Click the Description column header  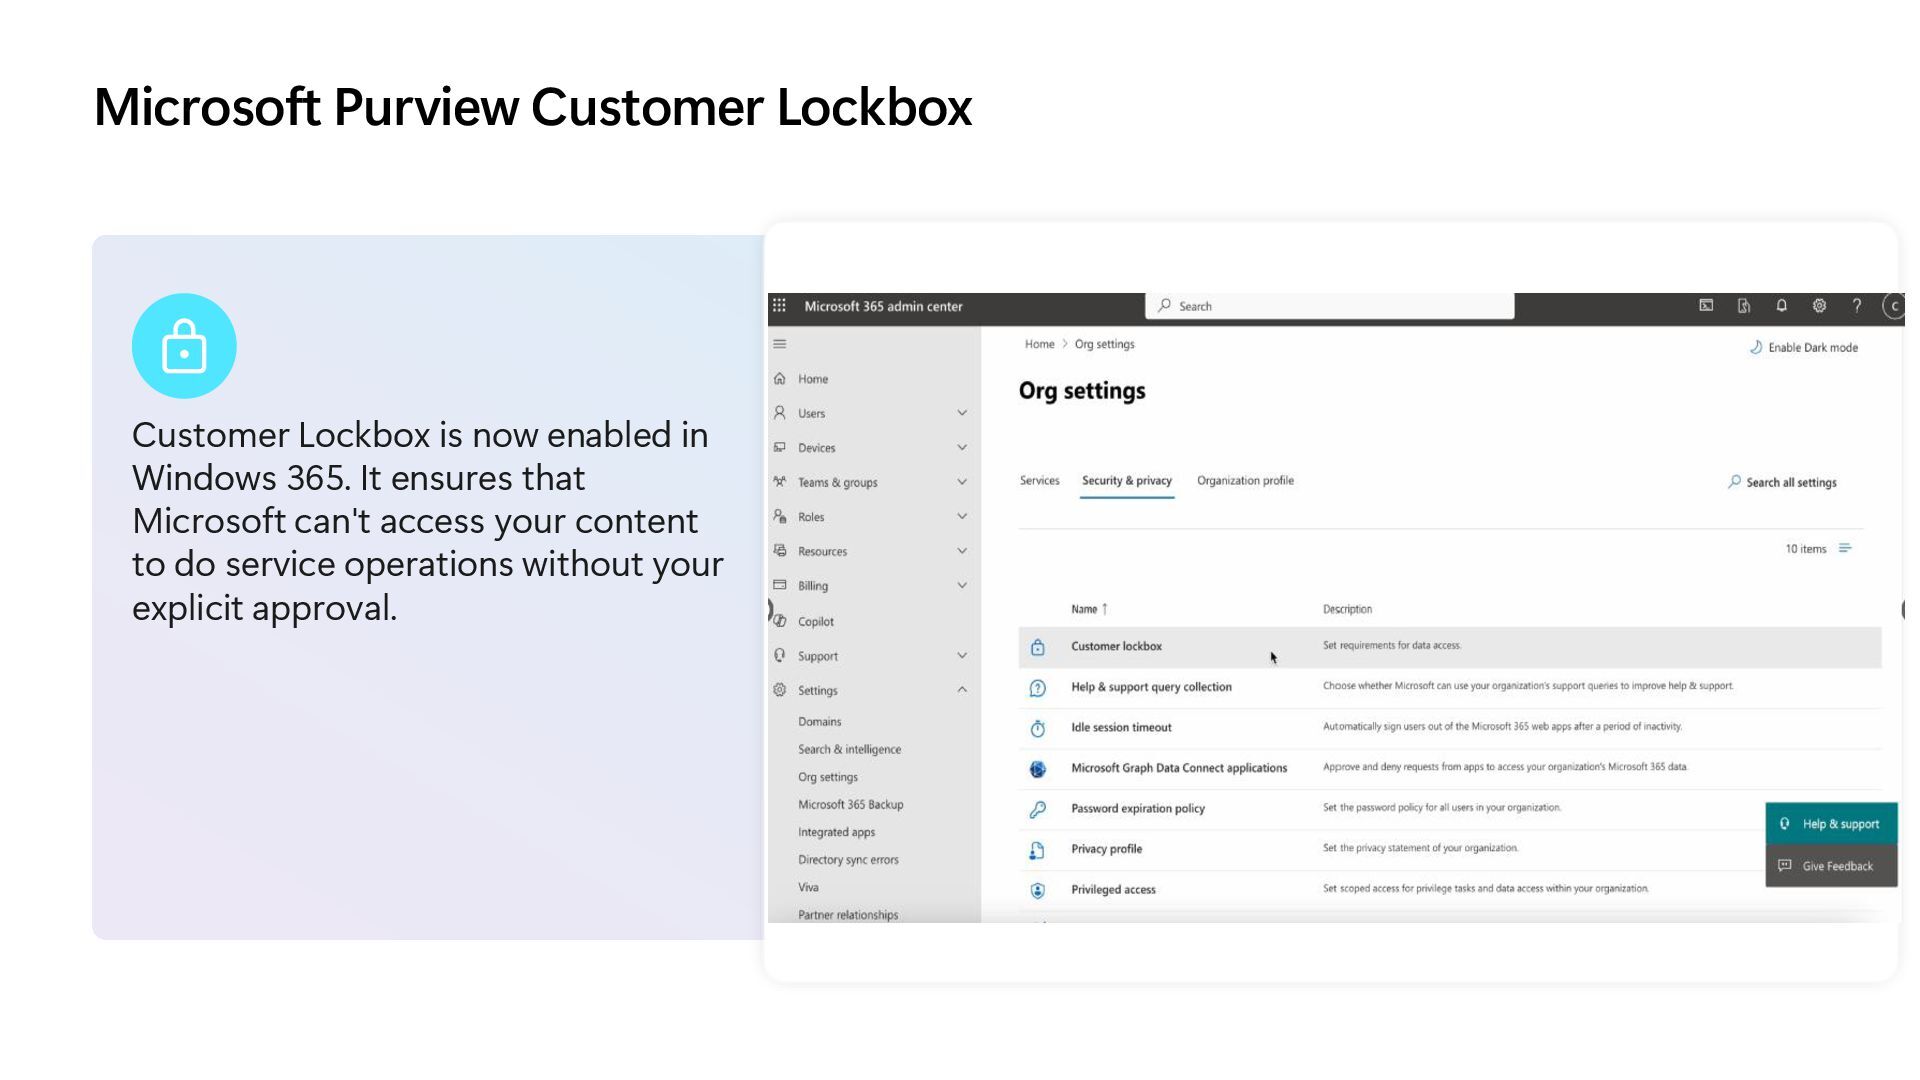tap(1347, 609)
